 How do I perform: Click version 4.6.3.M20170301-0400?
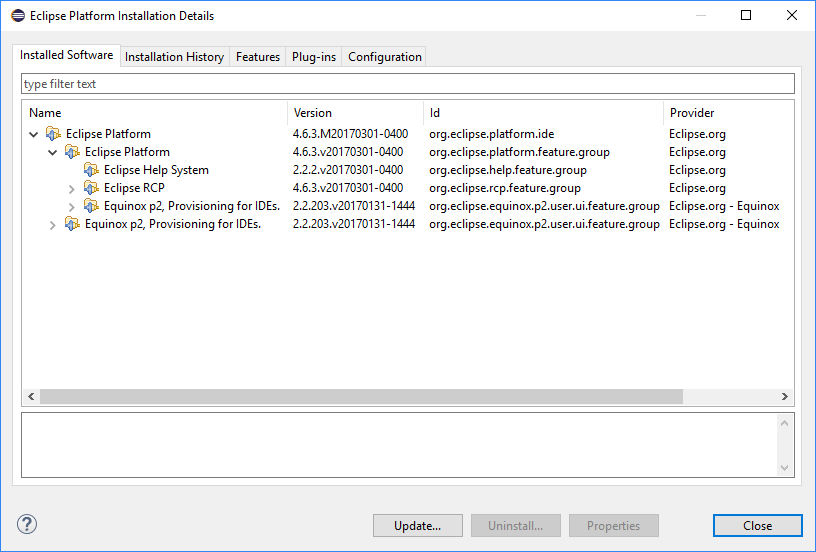[350, 134]
